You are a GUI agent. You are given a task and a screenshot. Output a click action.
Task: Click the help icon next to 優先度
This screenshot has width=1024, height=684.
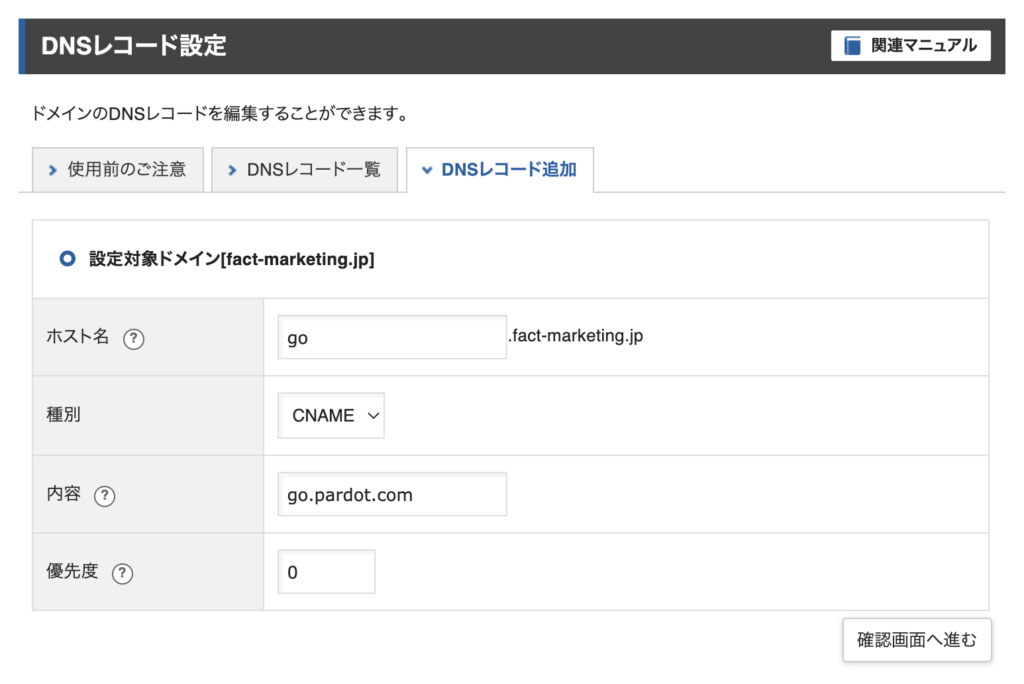coord(122,573)
